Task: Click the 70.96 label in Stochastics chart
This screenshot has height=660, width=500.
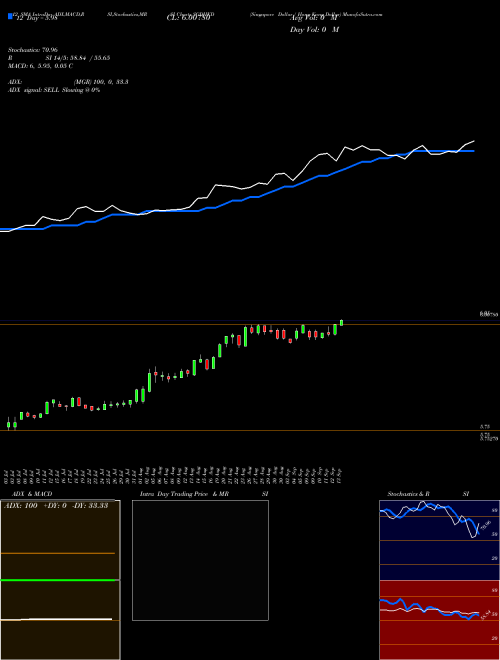Action: (x=486, y=525)
